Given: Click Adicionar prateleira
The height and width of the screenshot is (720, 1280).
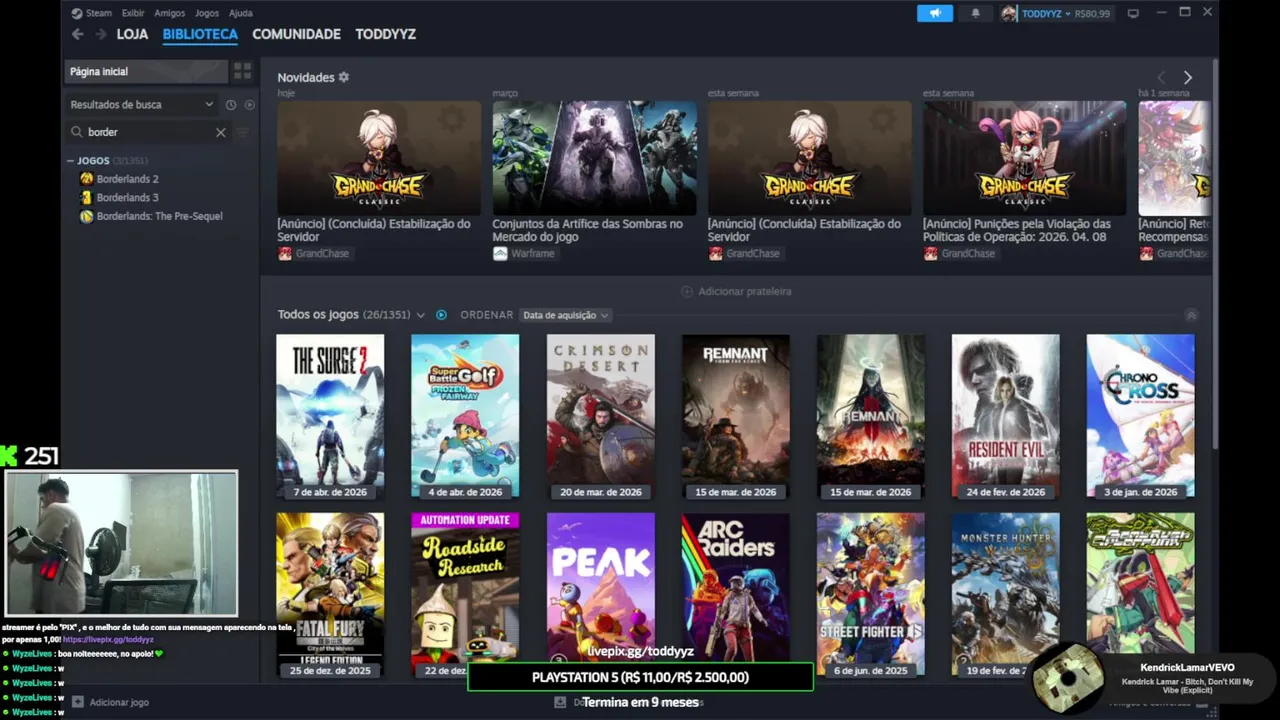Looking at the screenshot, I should (736, 292).
